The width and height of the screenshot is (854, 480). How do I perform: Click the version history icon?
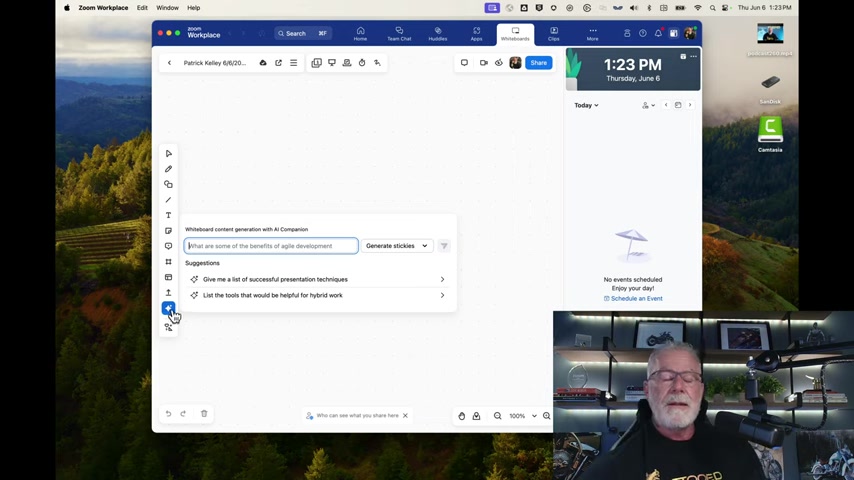point(498,63)
